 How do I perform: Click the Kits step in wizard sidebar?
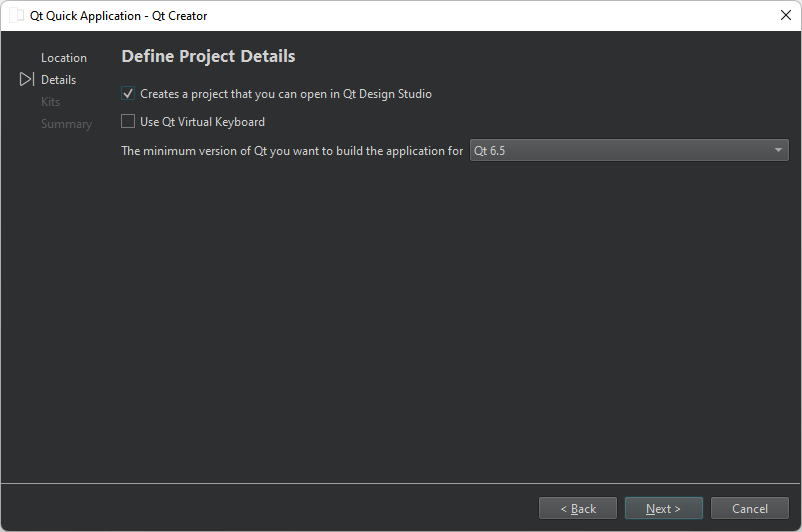click(50, 102)
